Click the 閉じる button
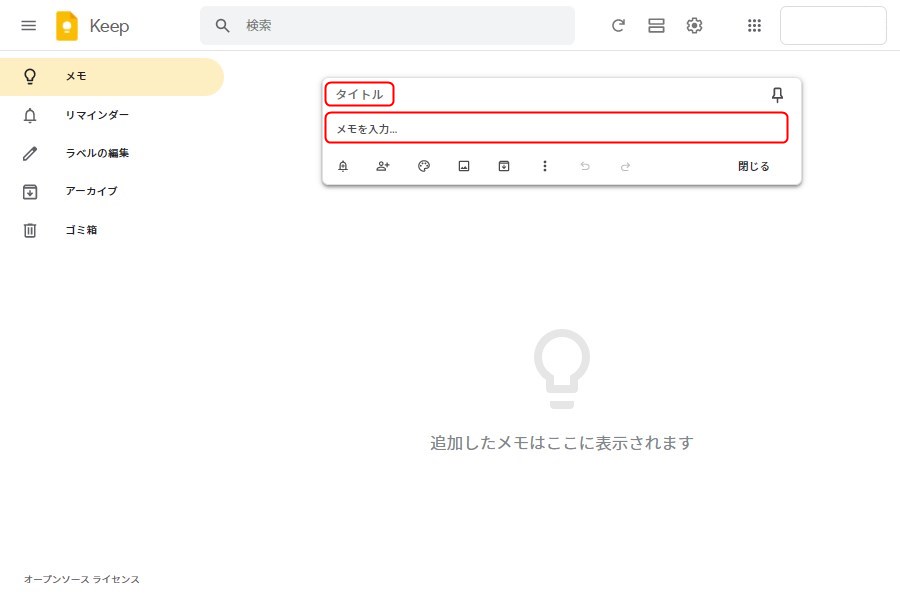Screen dimensions: 900x600 [x=754, y=166]
